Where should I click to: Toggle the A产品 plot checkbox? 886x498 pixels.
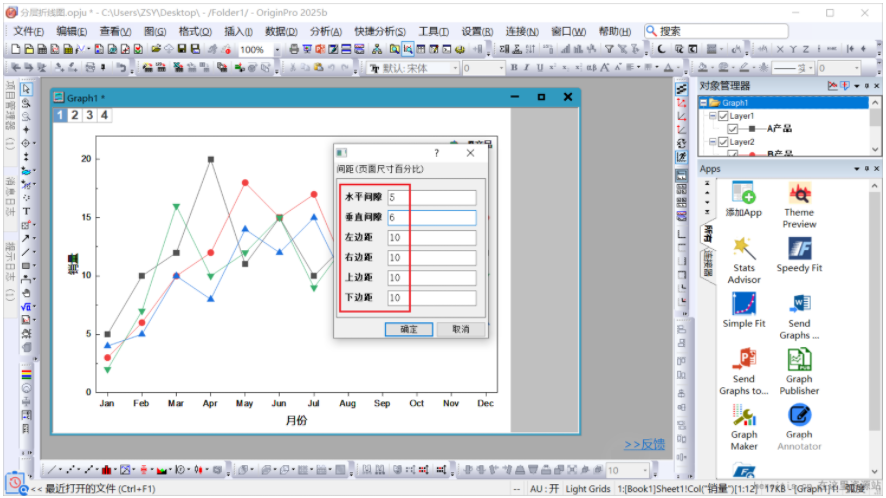point(733,129)
